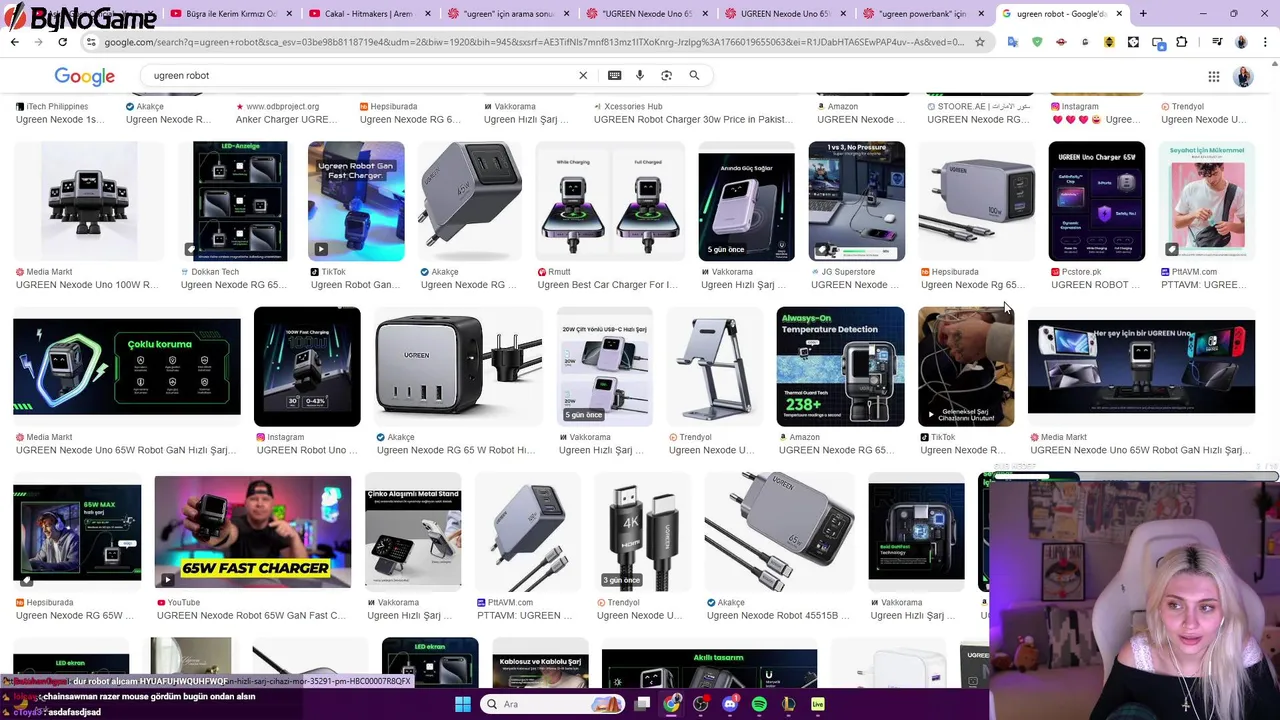Open the Her şey için bir UGREEN Uno banner
The width and height of the screenshot is (1280, 720).
click(1141, 367)
